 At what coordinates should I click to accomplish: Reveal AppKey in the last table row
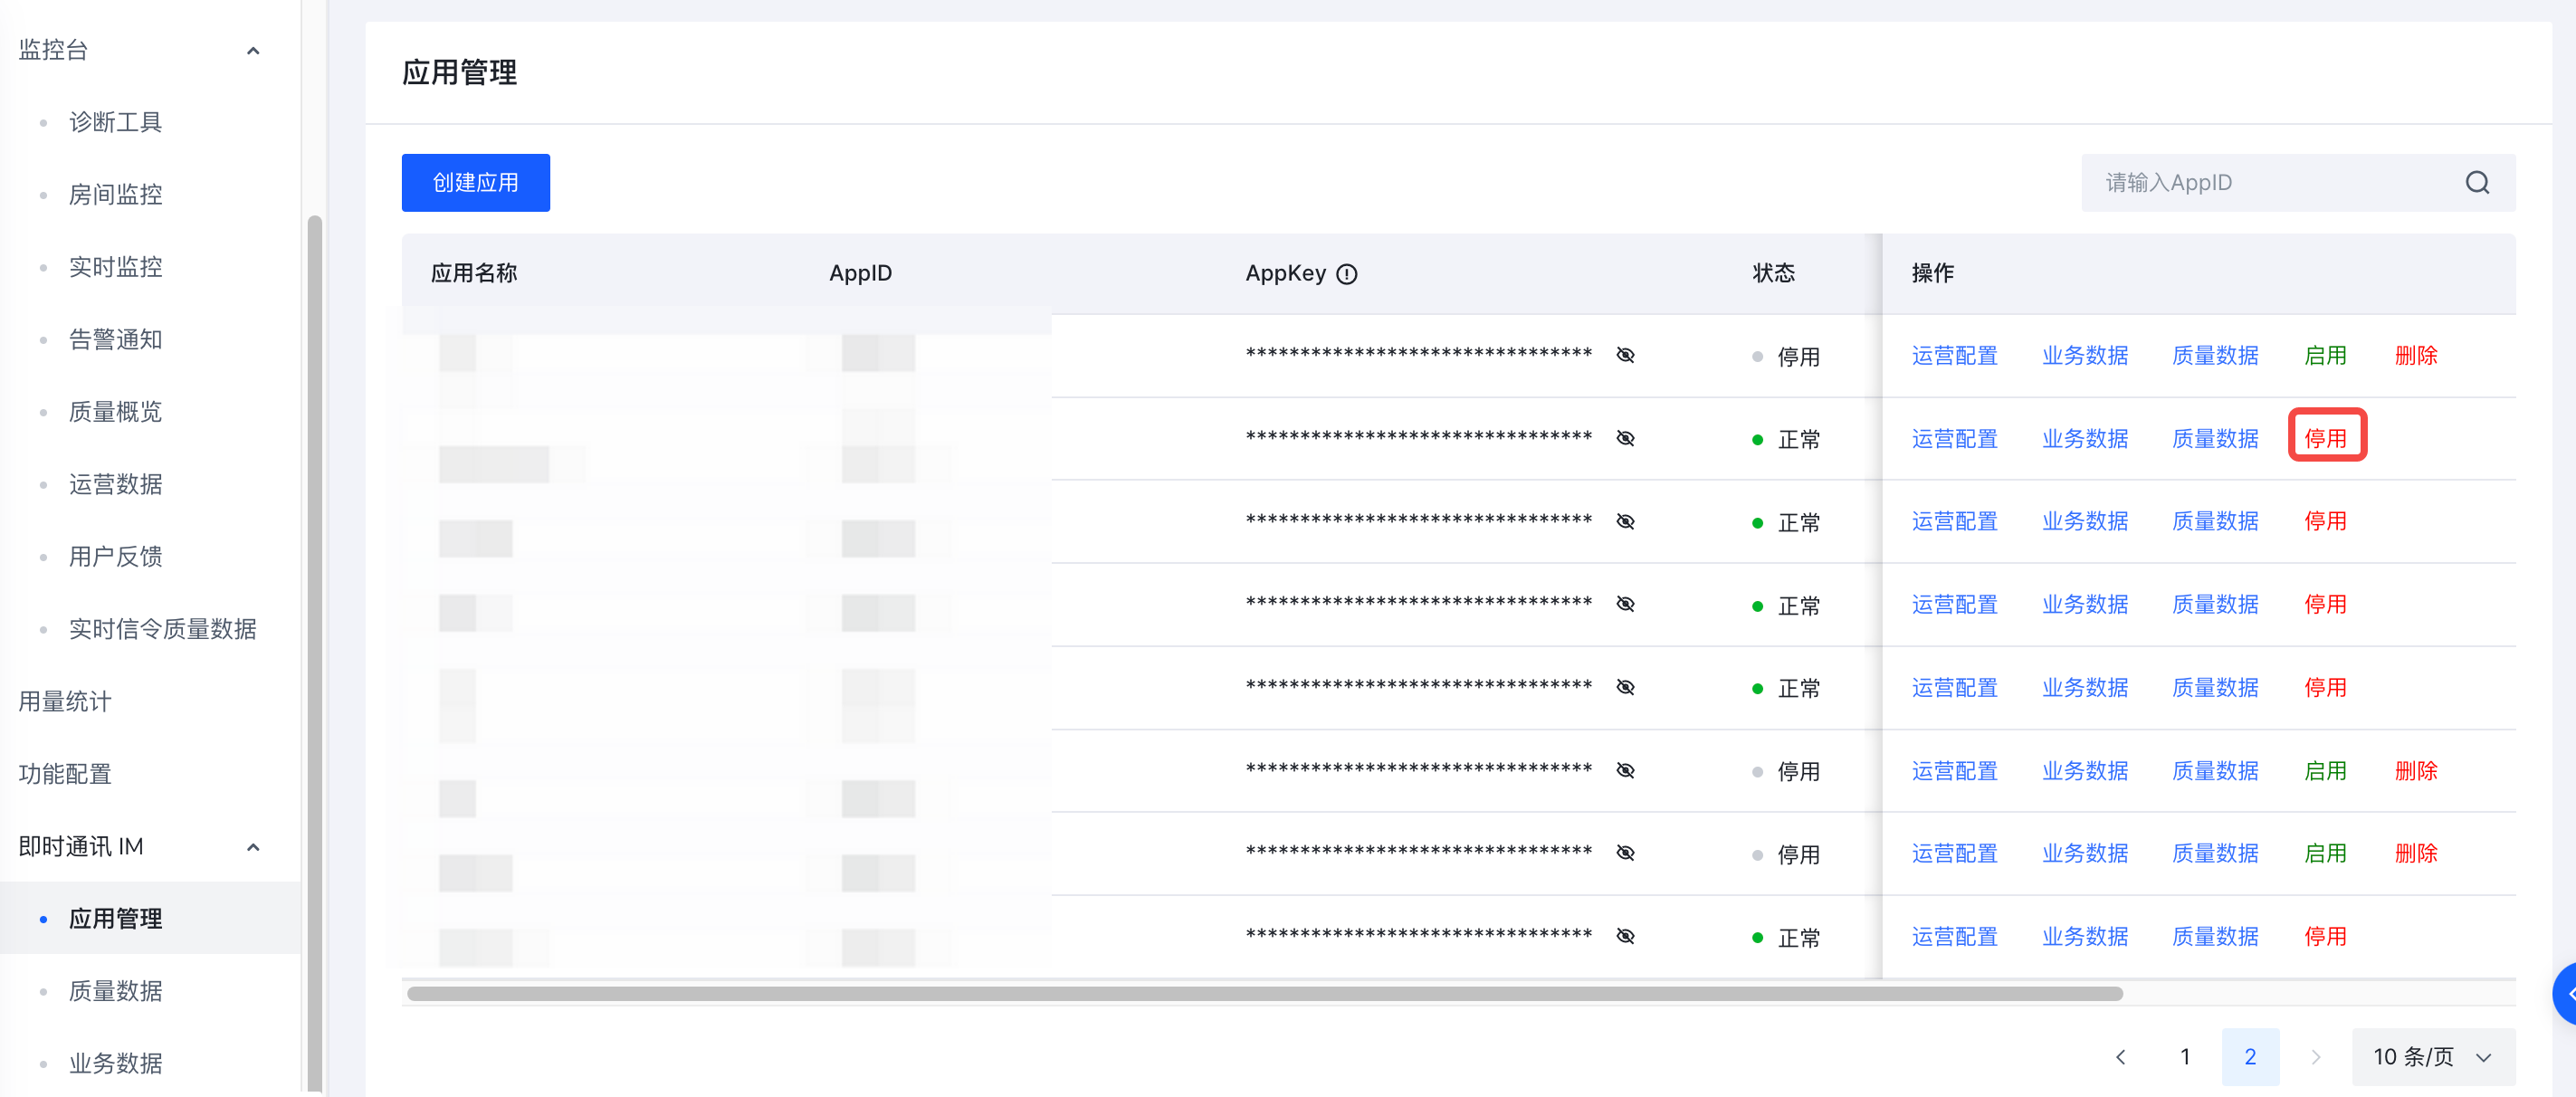[1625, 936]
